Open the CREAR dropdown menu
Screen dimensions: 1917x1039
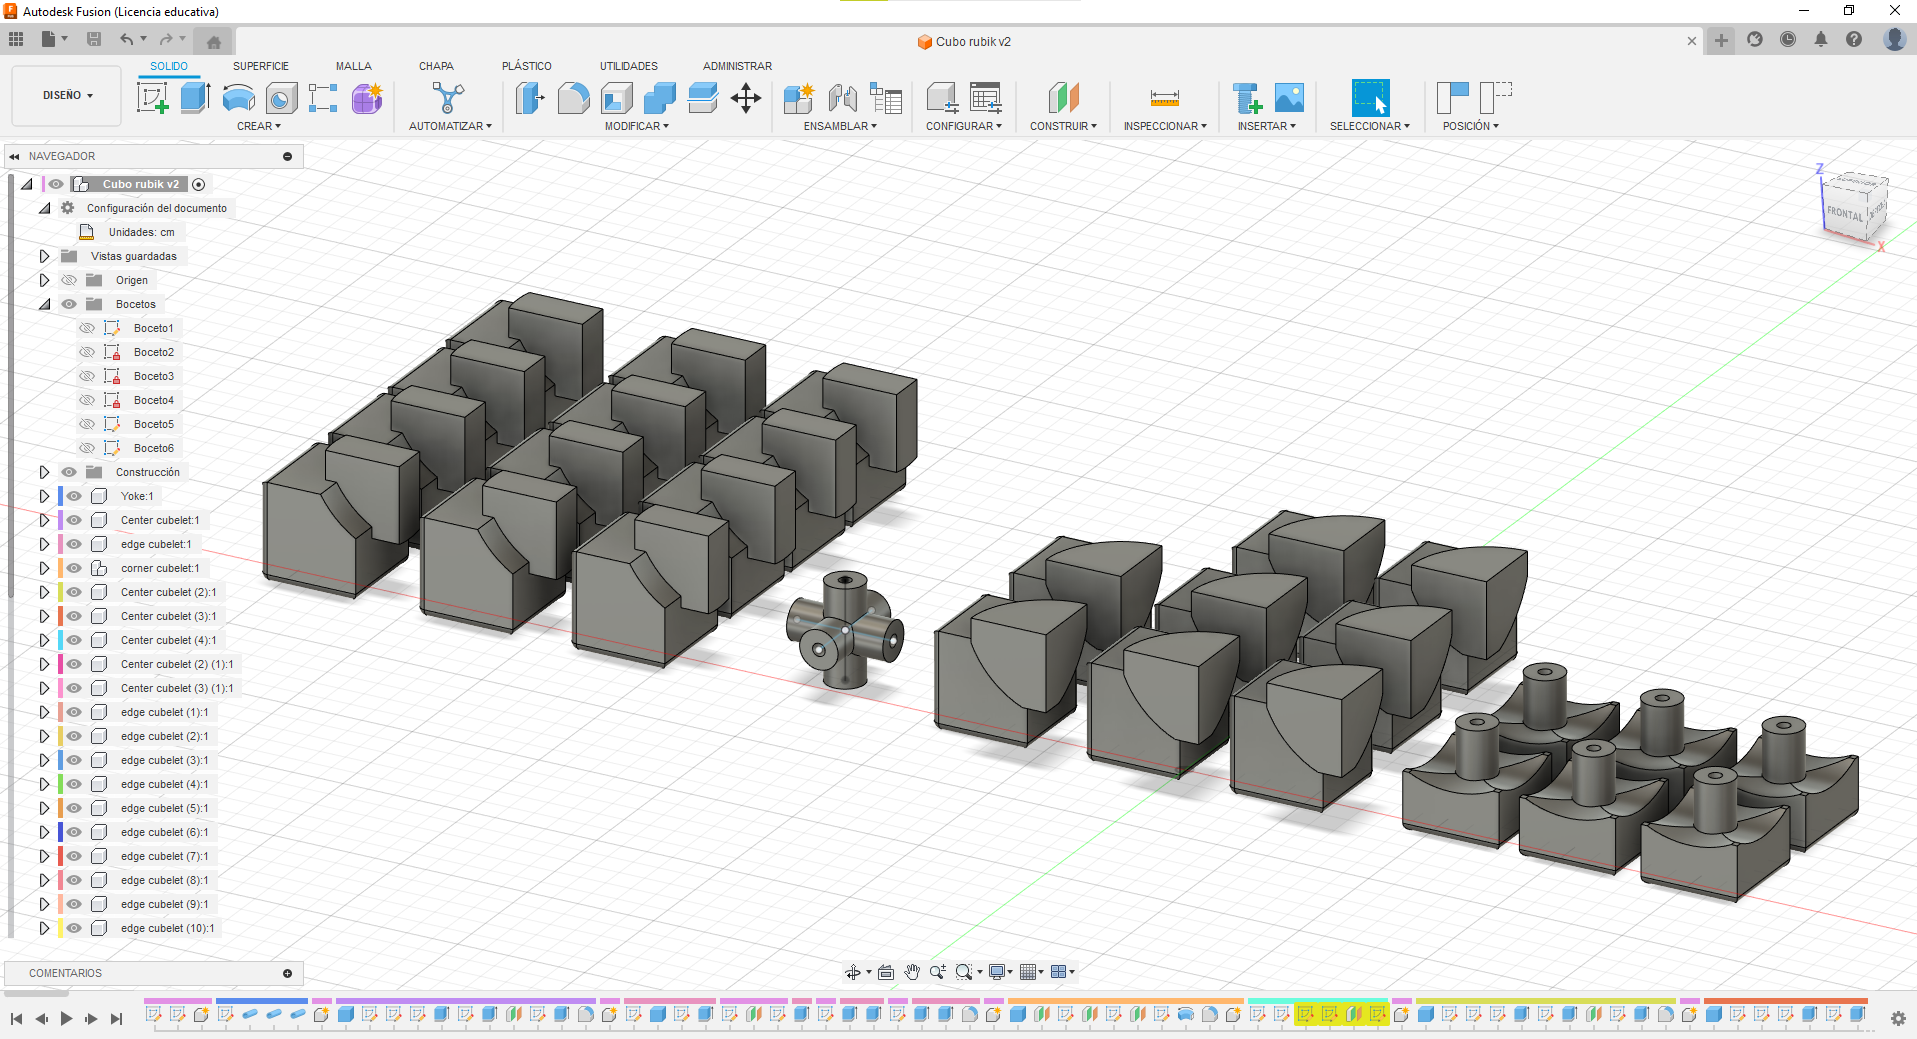click(x=259, y=126)
